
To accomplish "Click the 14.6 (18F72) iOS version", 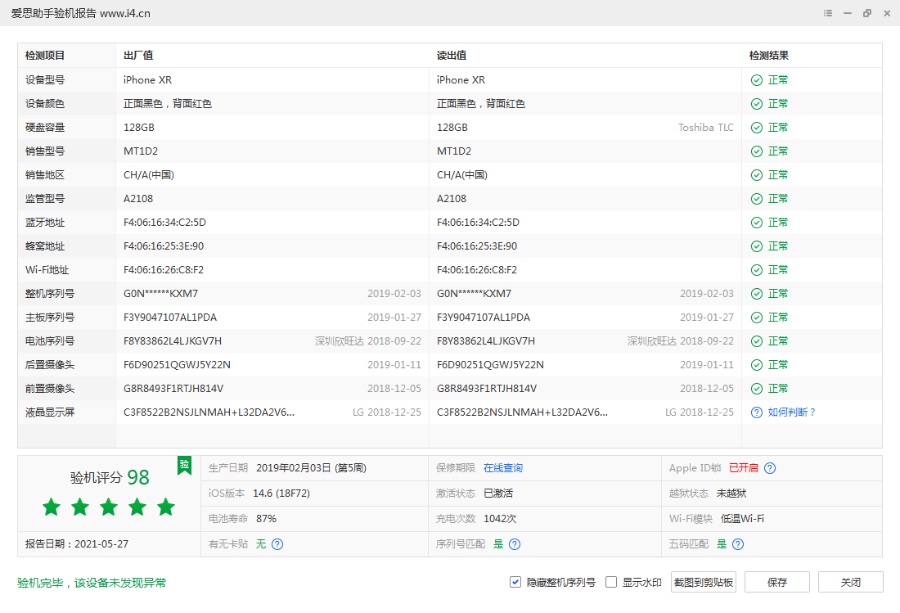I will (x=281, y=493).
